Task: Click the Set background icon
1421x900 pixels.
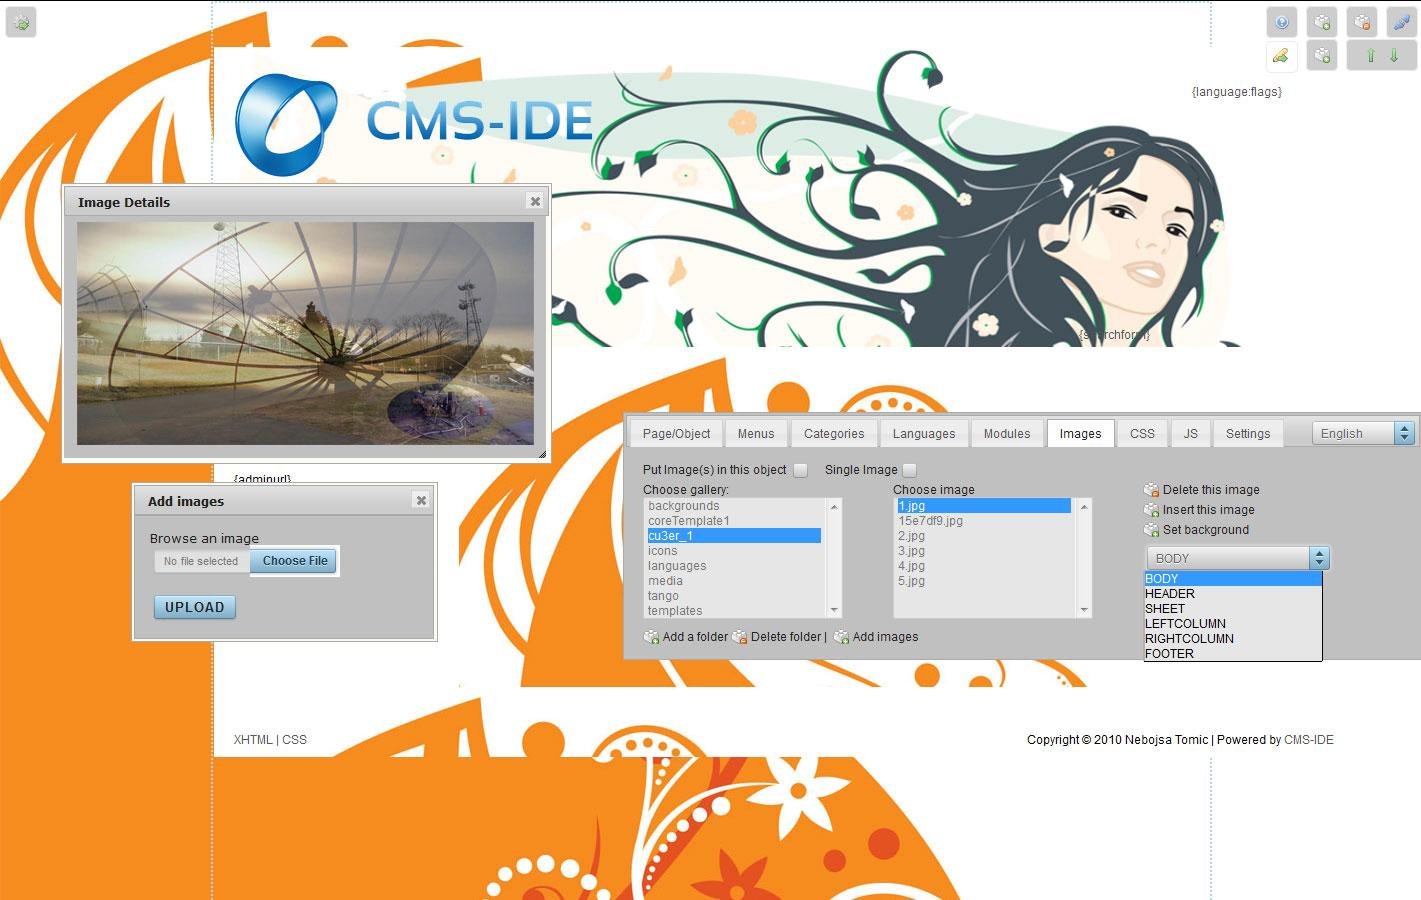Action: point(1151,529)
